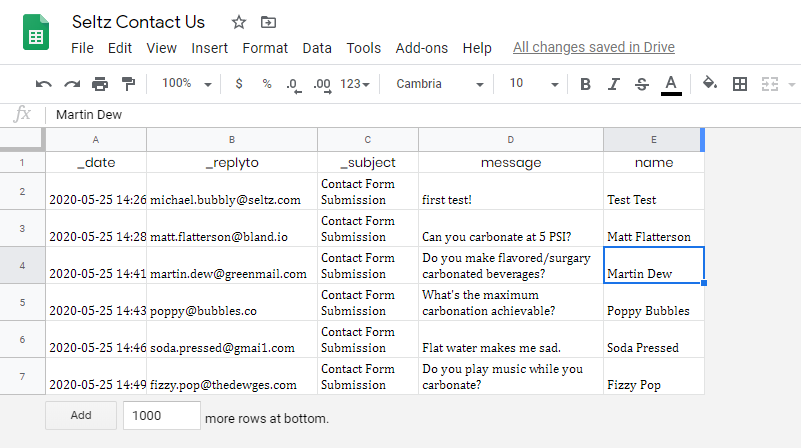Image resolution: width=801 pixels, height=448 pixels.
Task: Open the Tools menu
Action: pos(364,48)
